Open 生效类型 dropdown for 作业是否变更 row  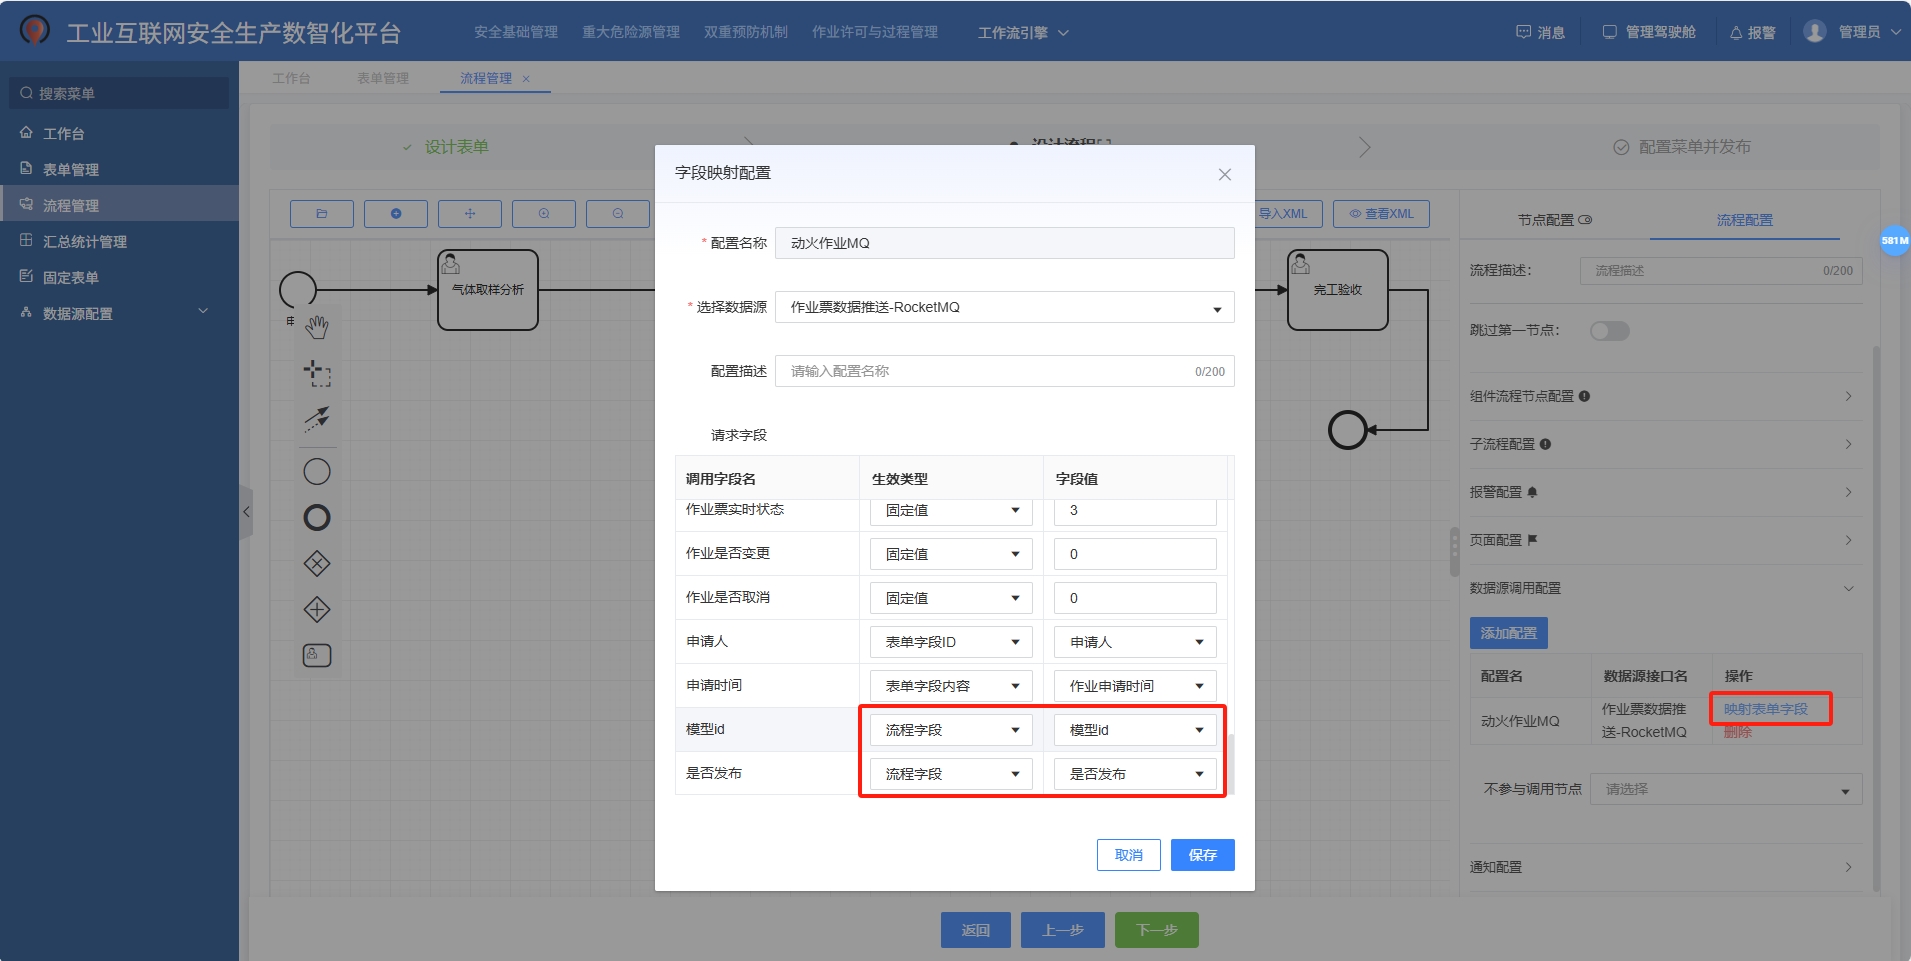(x=951, y=554)
